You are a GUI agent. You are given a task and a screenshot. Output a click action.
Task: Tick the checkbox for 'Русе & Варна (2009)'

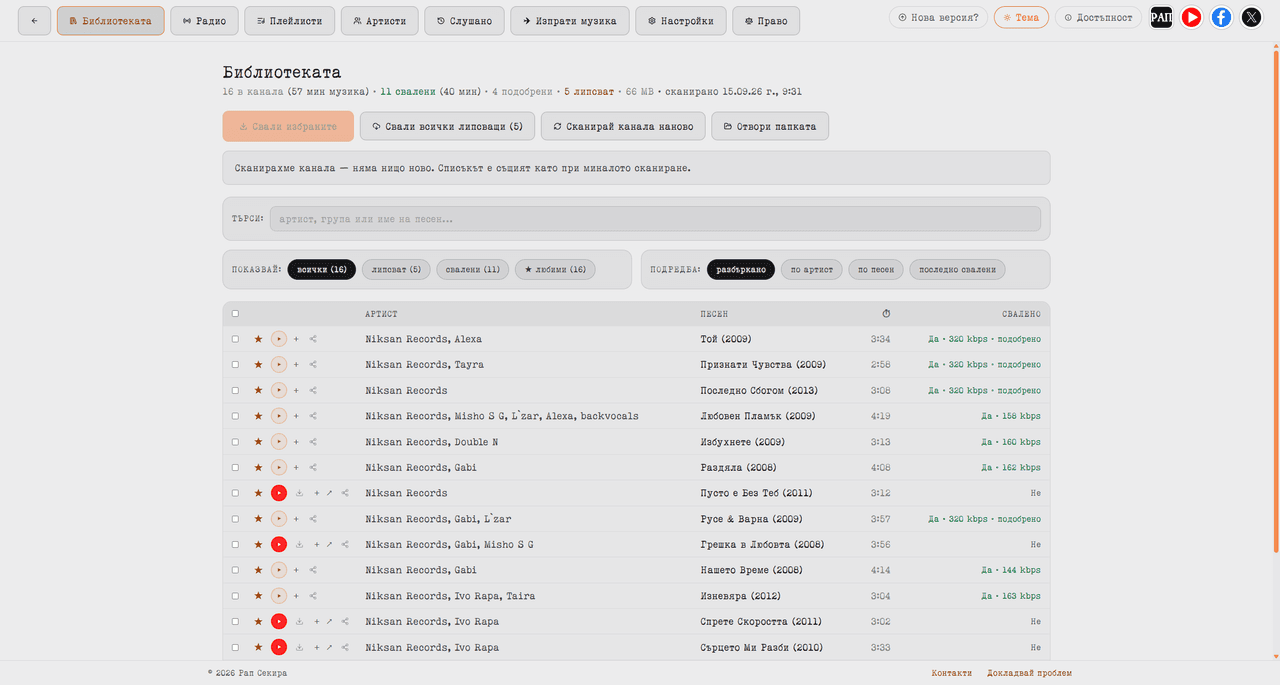(x=236, y=519)
